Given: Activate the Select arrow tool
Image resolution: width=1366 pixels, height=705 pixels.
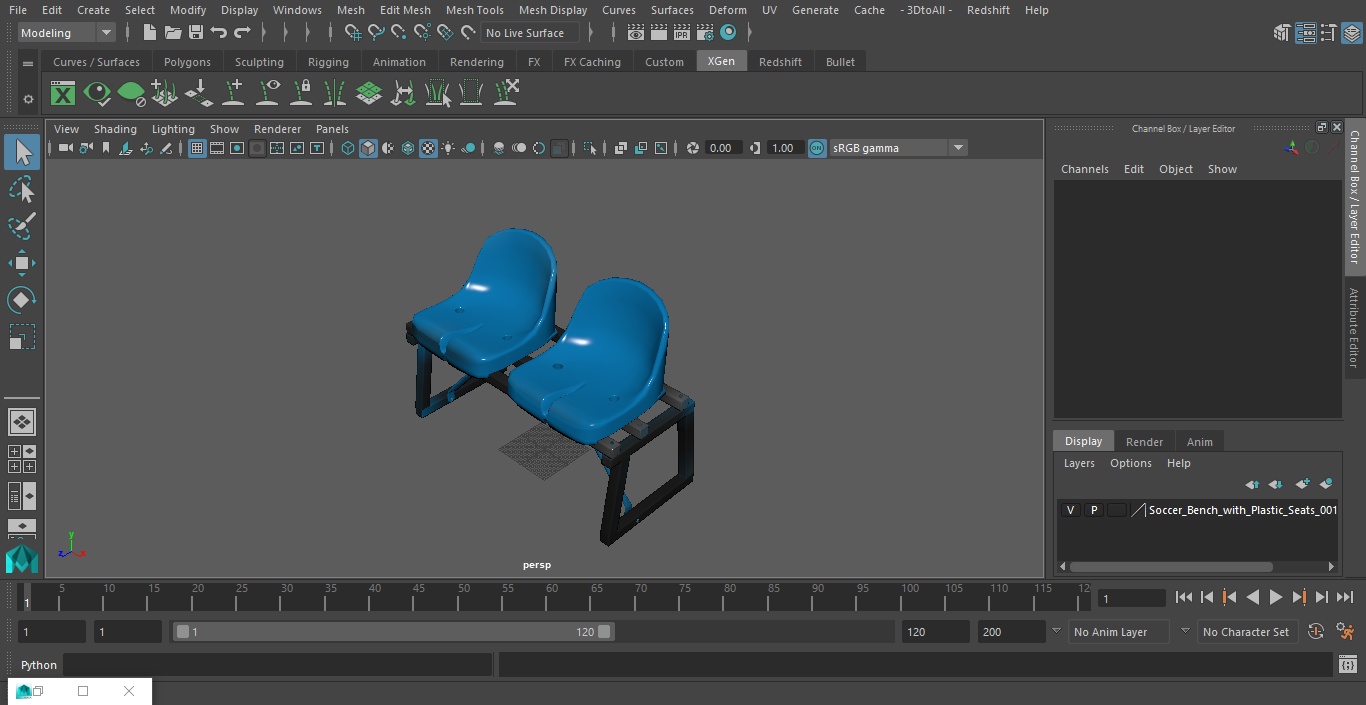Looking at the screenshot, I should [x=21, y=152].
